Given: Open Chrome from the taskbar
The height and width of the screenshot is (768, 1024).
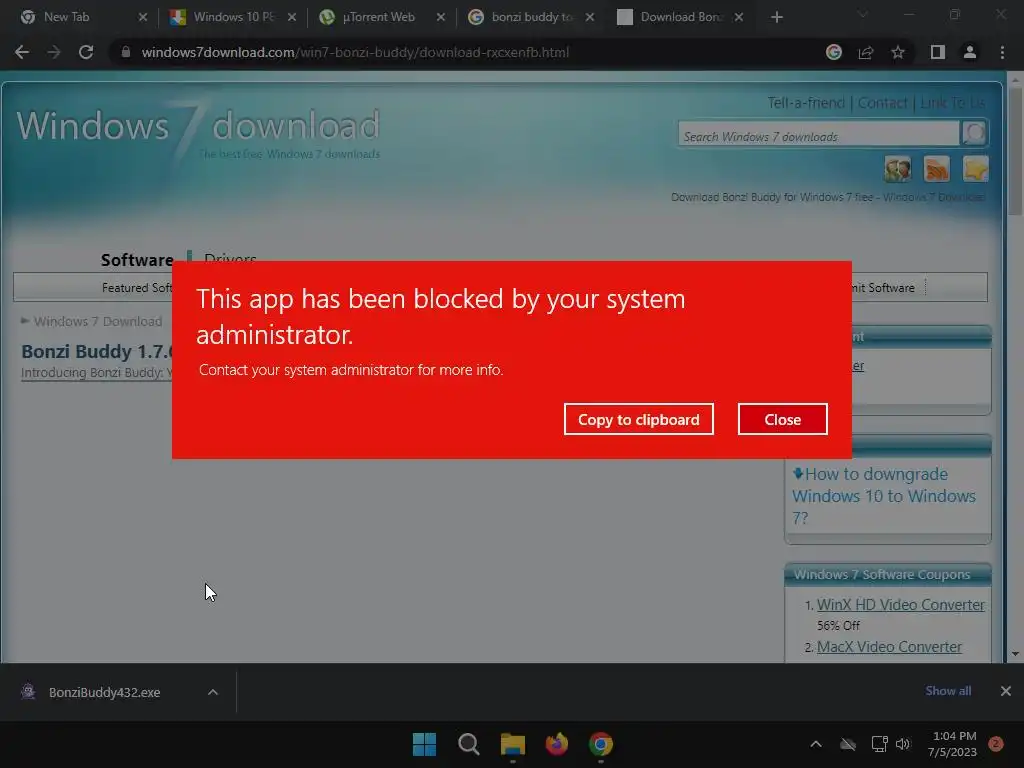Looking at the screenshot, I should [601, 744].
